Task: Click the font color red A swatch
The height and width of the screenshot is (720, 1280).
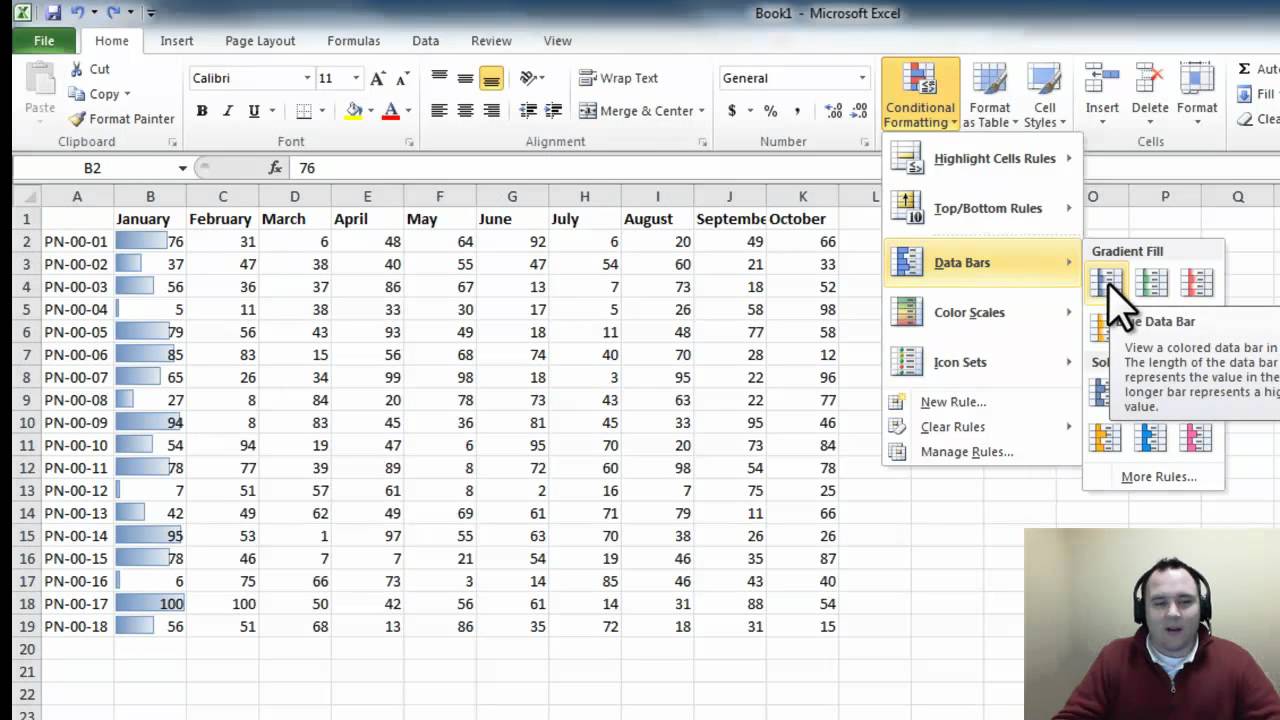Action: [391, 111]
